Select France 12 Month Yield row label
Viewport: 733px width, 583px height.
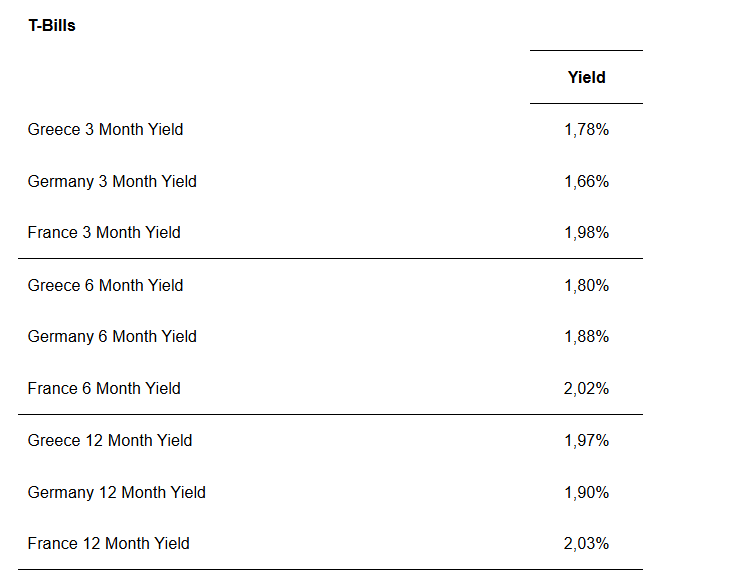(x=108, y=543)
